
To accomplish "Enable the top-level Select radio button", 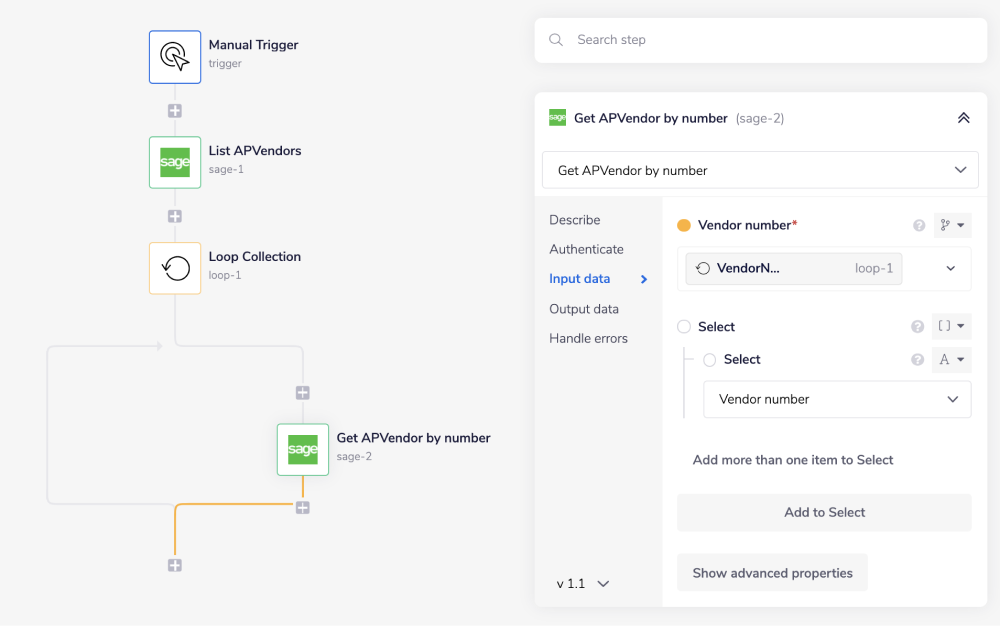I will 684,327.
